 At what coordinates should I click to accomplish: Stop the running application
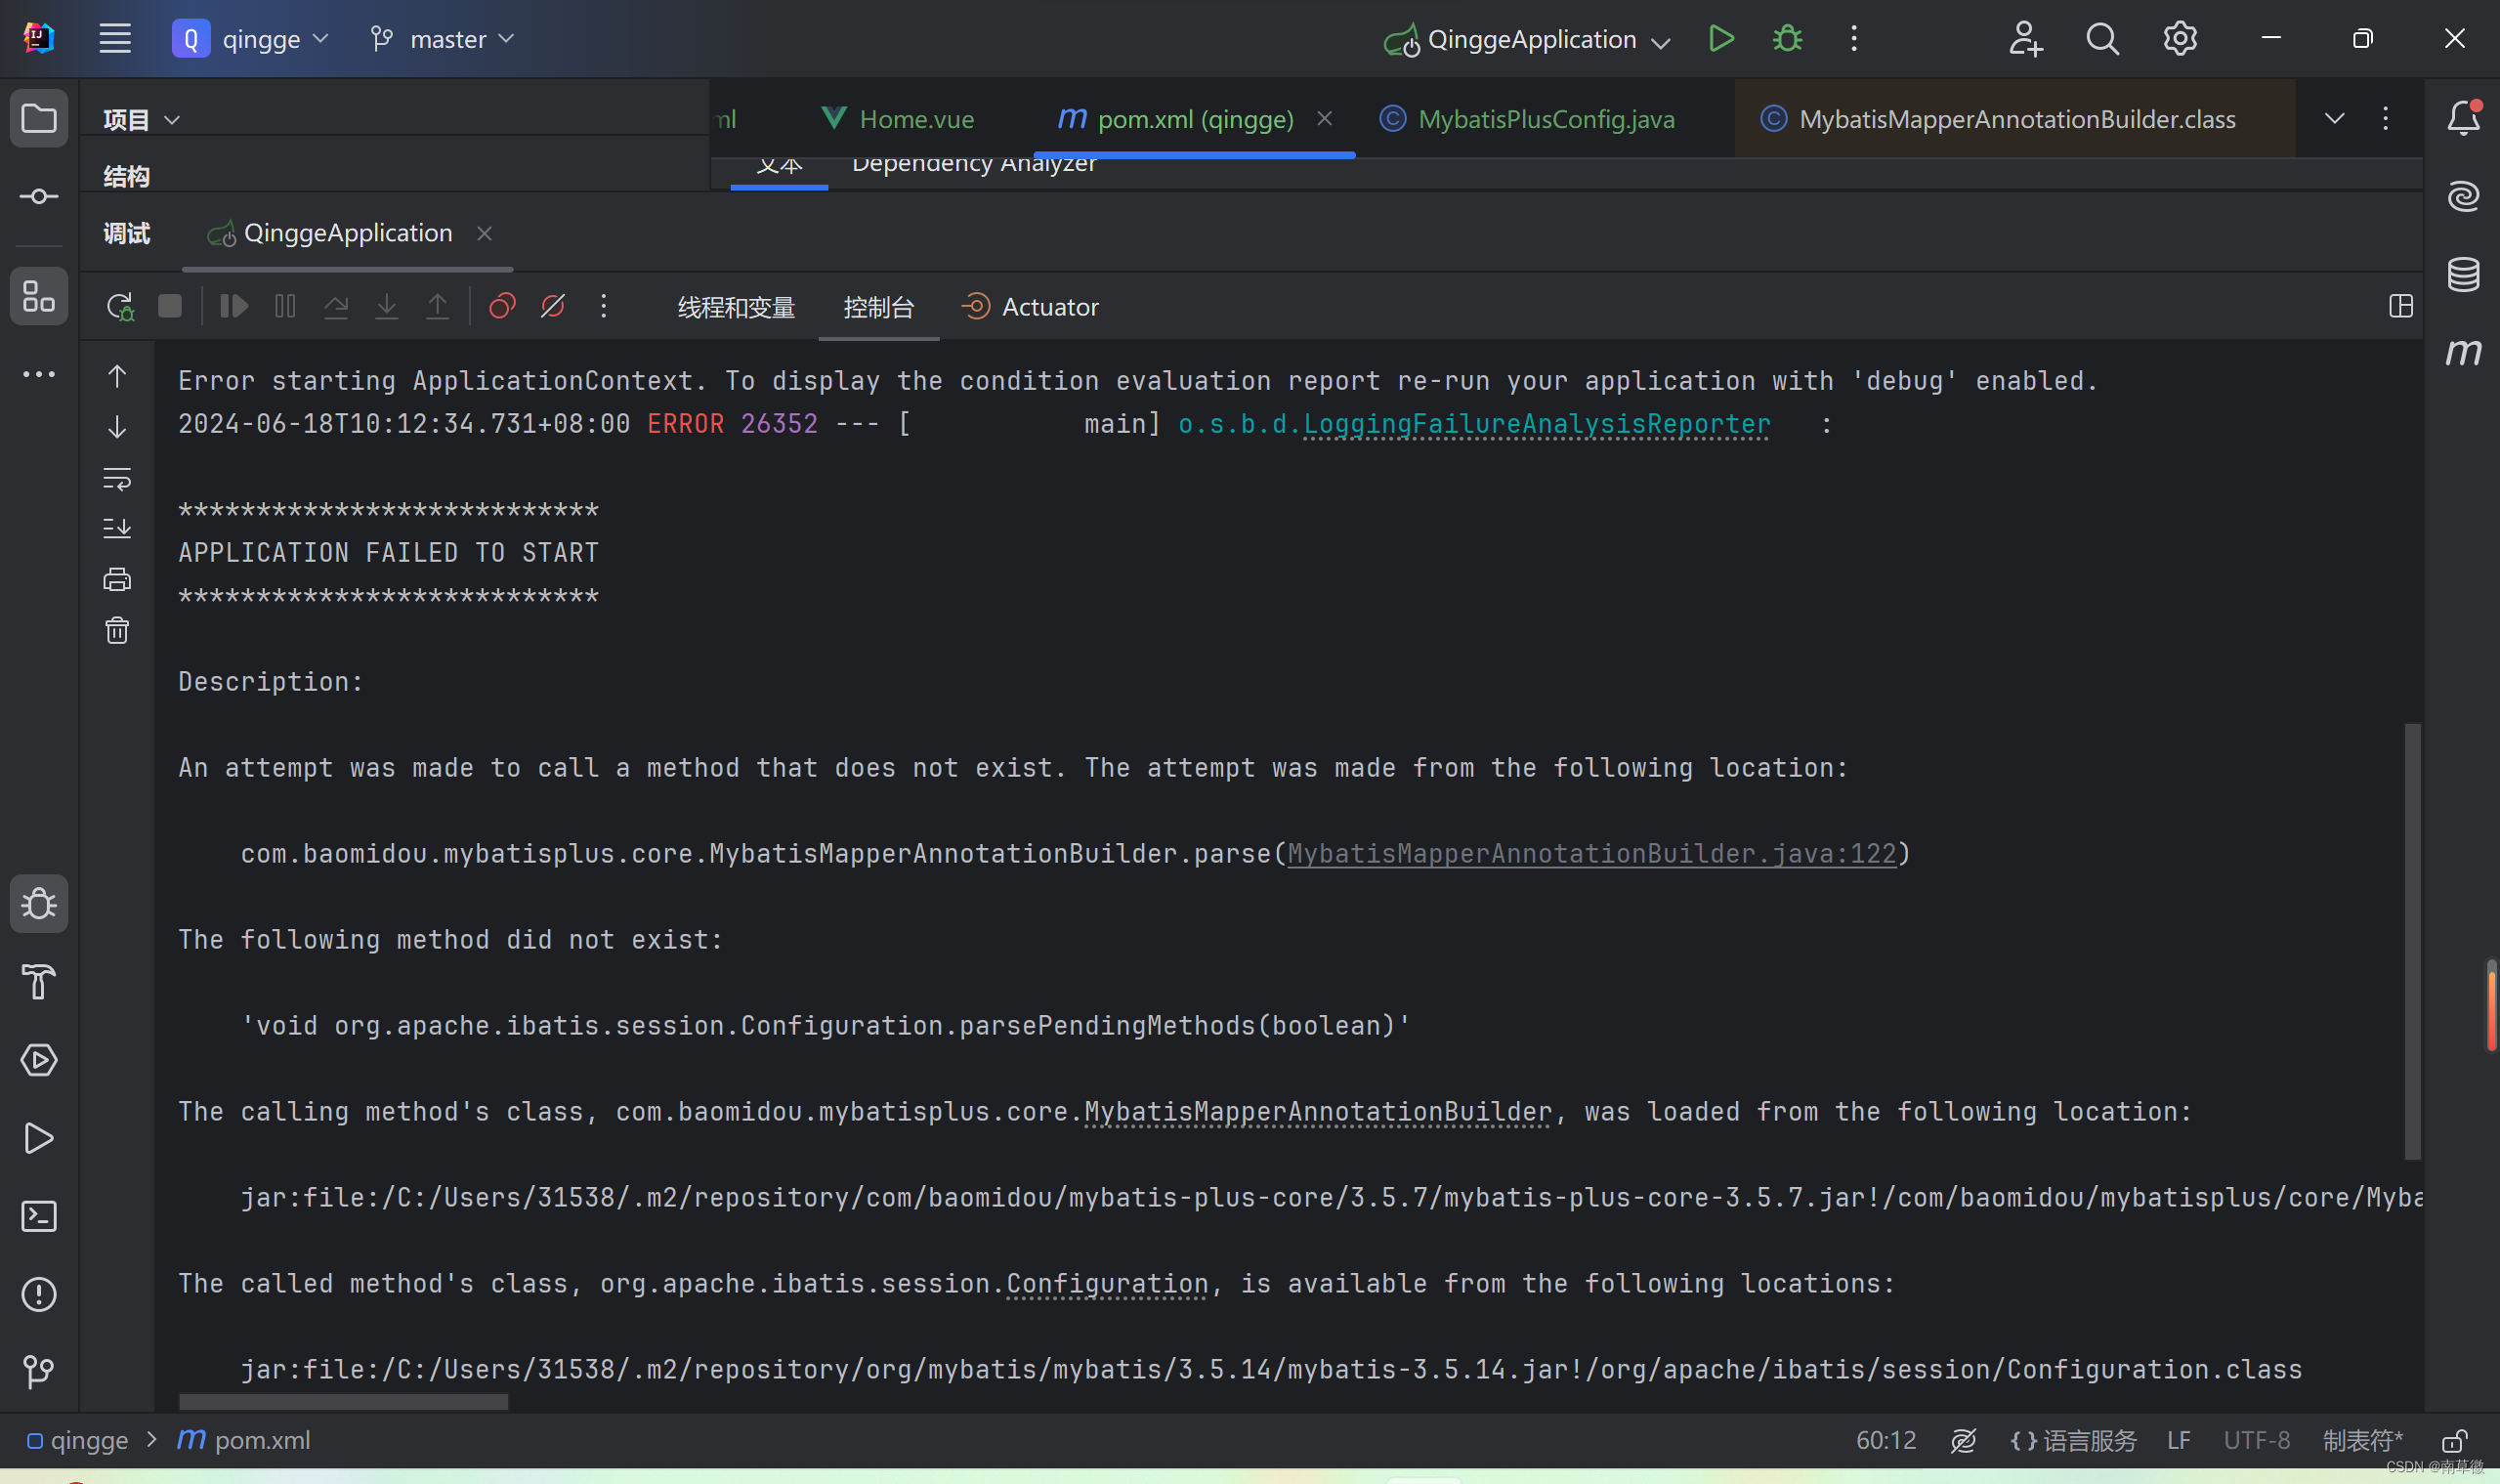(170, 306)
